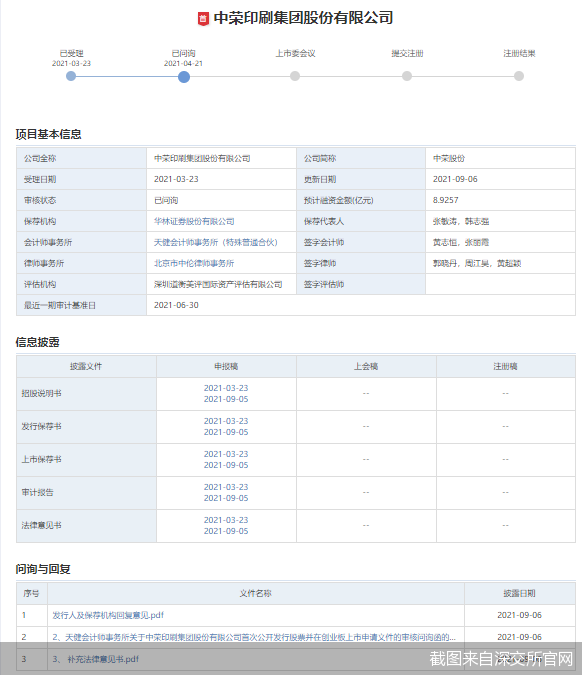The width and height of the screenshot is (582, 675).
Task: Open the second inquiry reply from 天健会计师事务所
Action: [x=254, y=637]
